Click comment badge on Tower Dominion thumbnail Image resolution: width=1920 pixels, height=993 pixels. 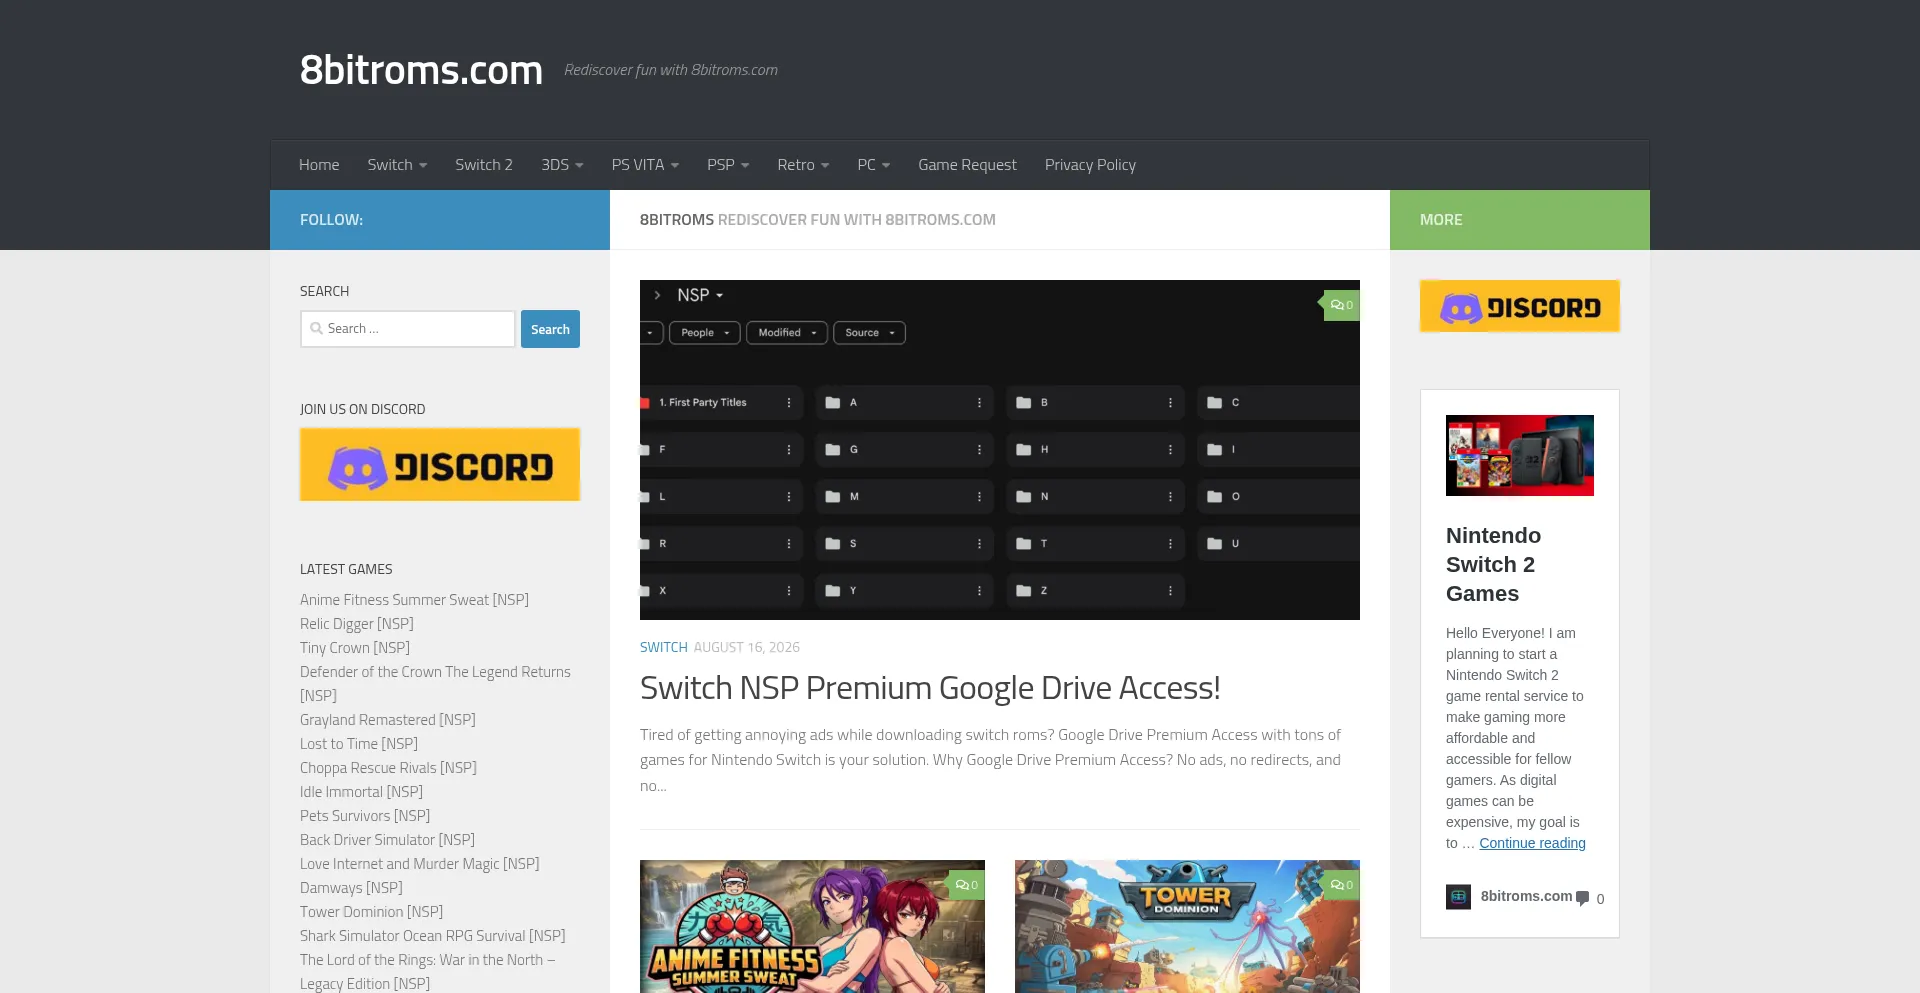click(1341, 885)
